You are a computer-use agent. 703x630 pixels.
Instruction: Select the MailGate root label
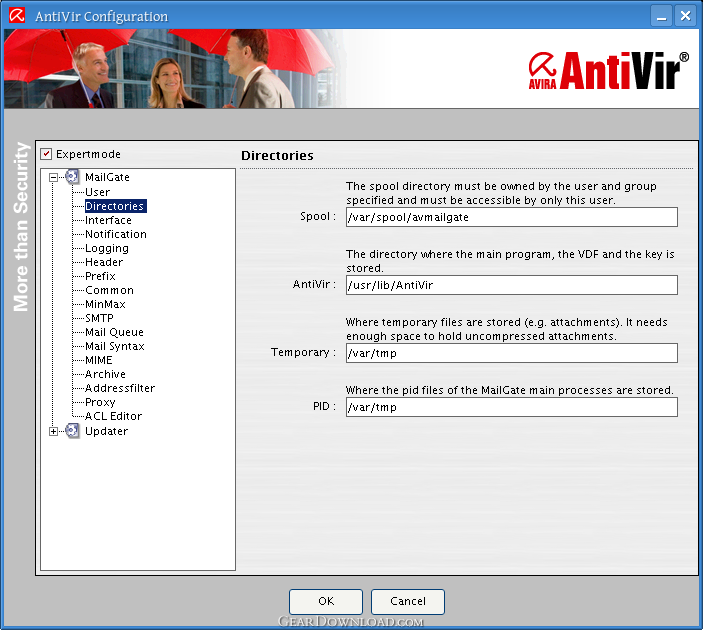coord(107,177)
